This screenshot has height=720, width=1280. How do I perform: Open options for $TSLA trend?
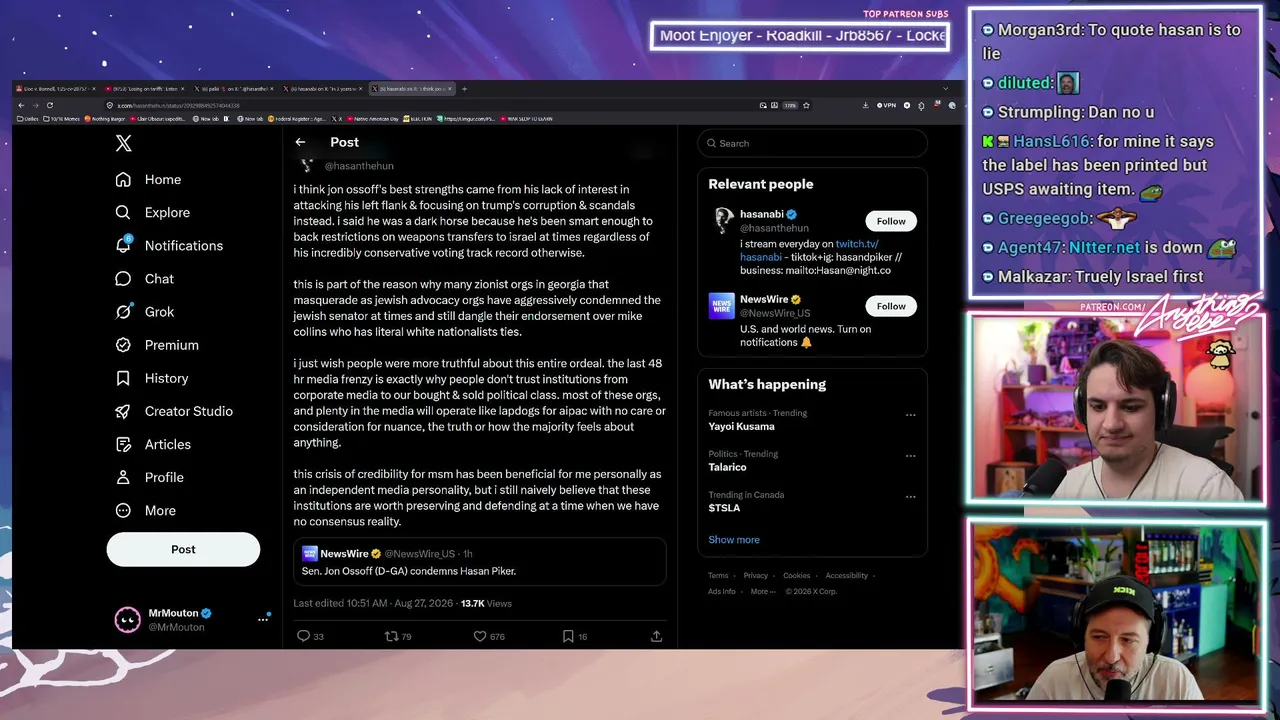[910, 496]
